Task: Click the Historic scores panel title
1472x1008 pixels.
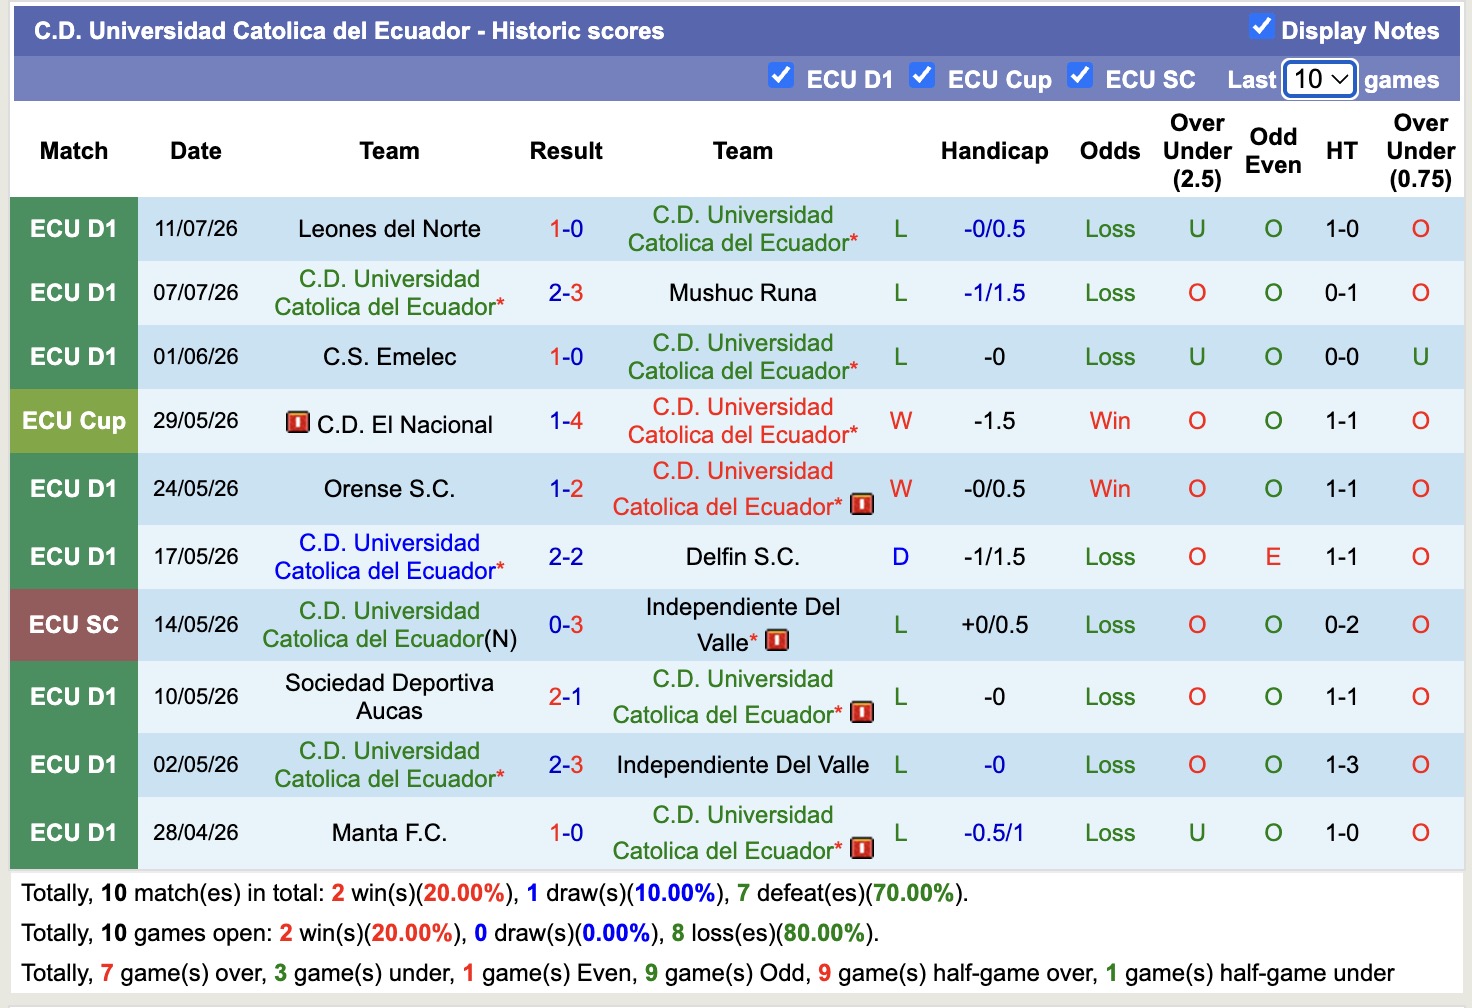Action: pos(349,31)
